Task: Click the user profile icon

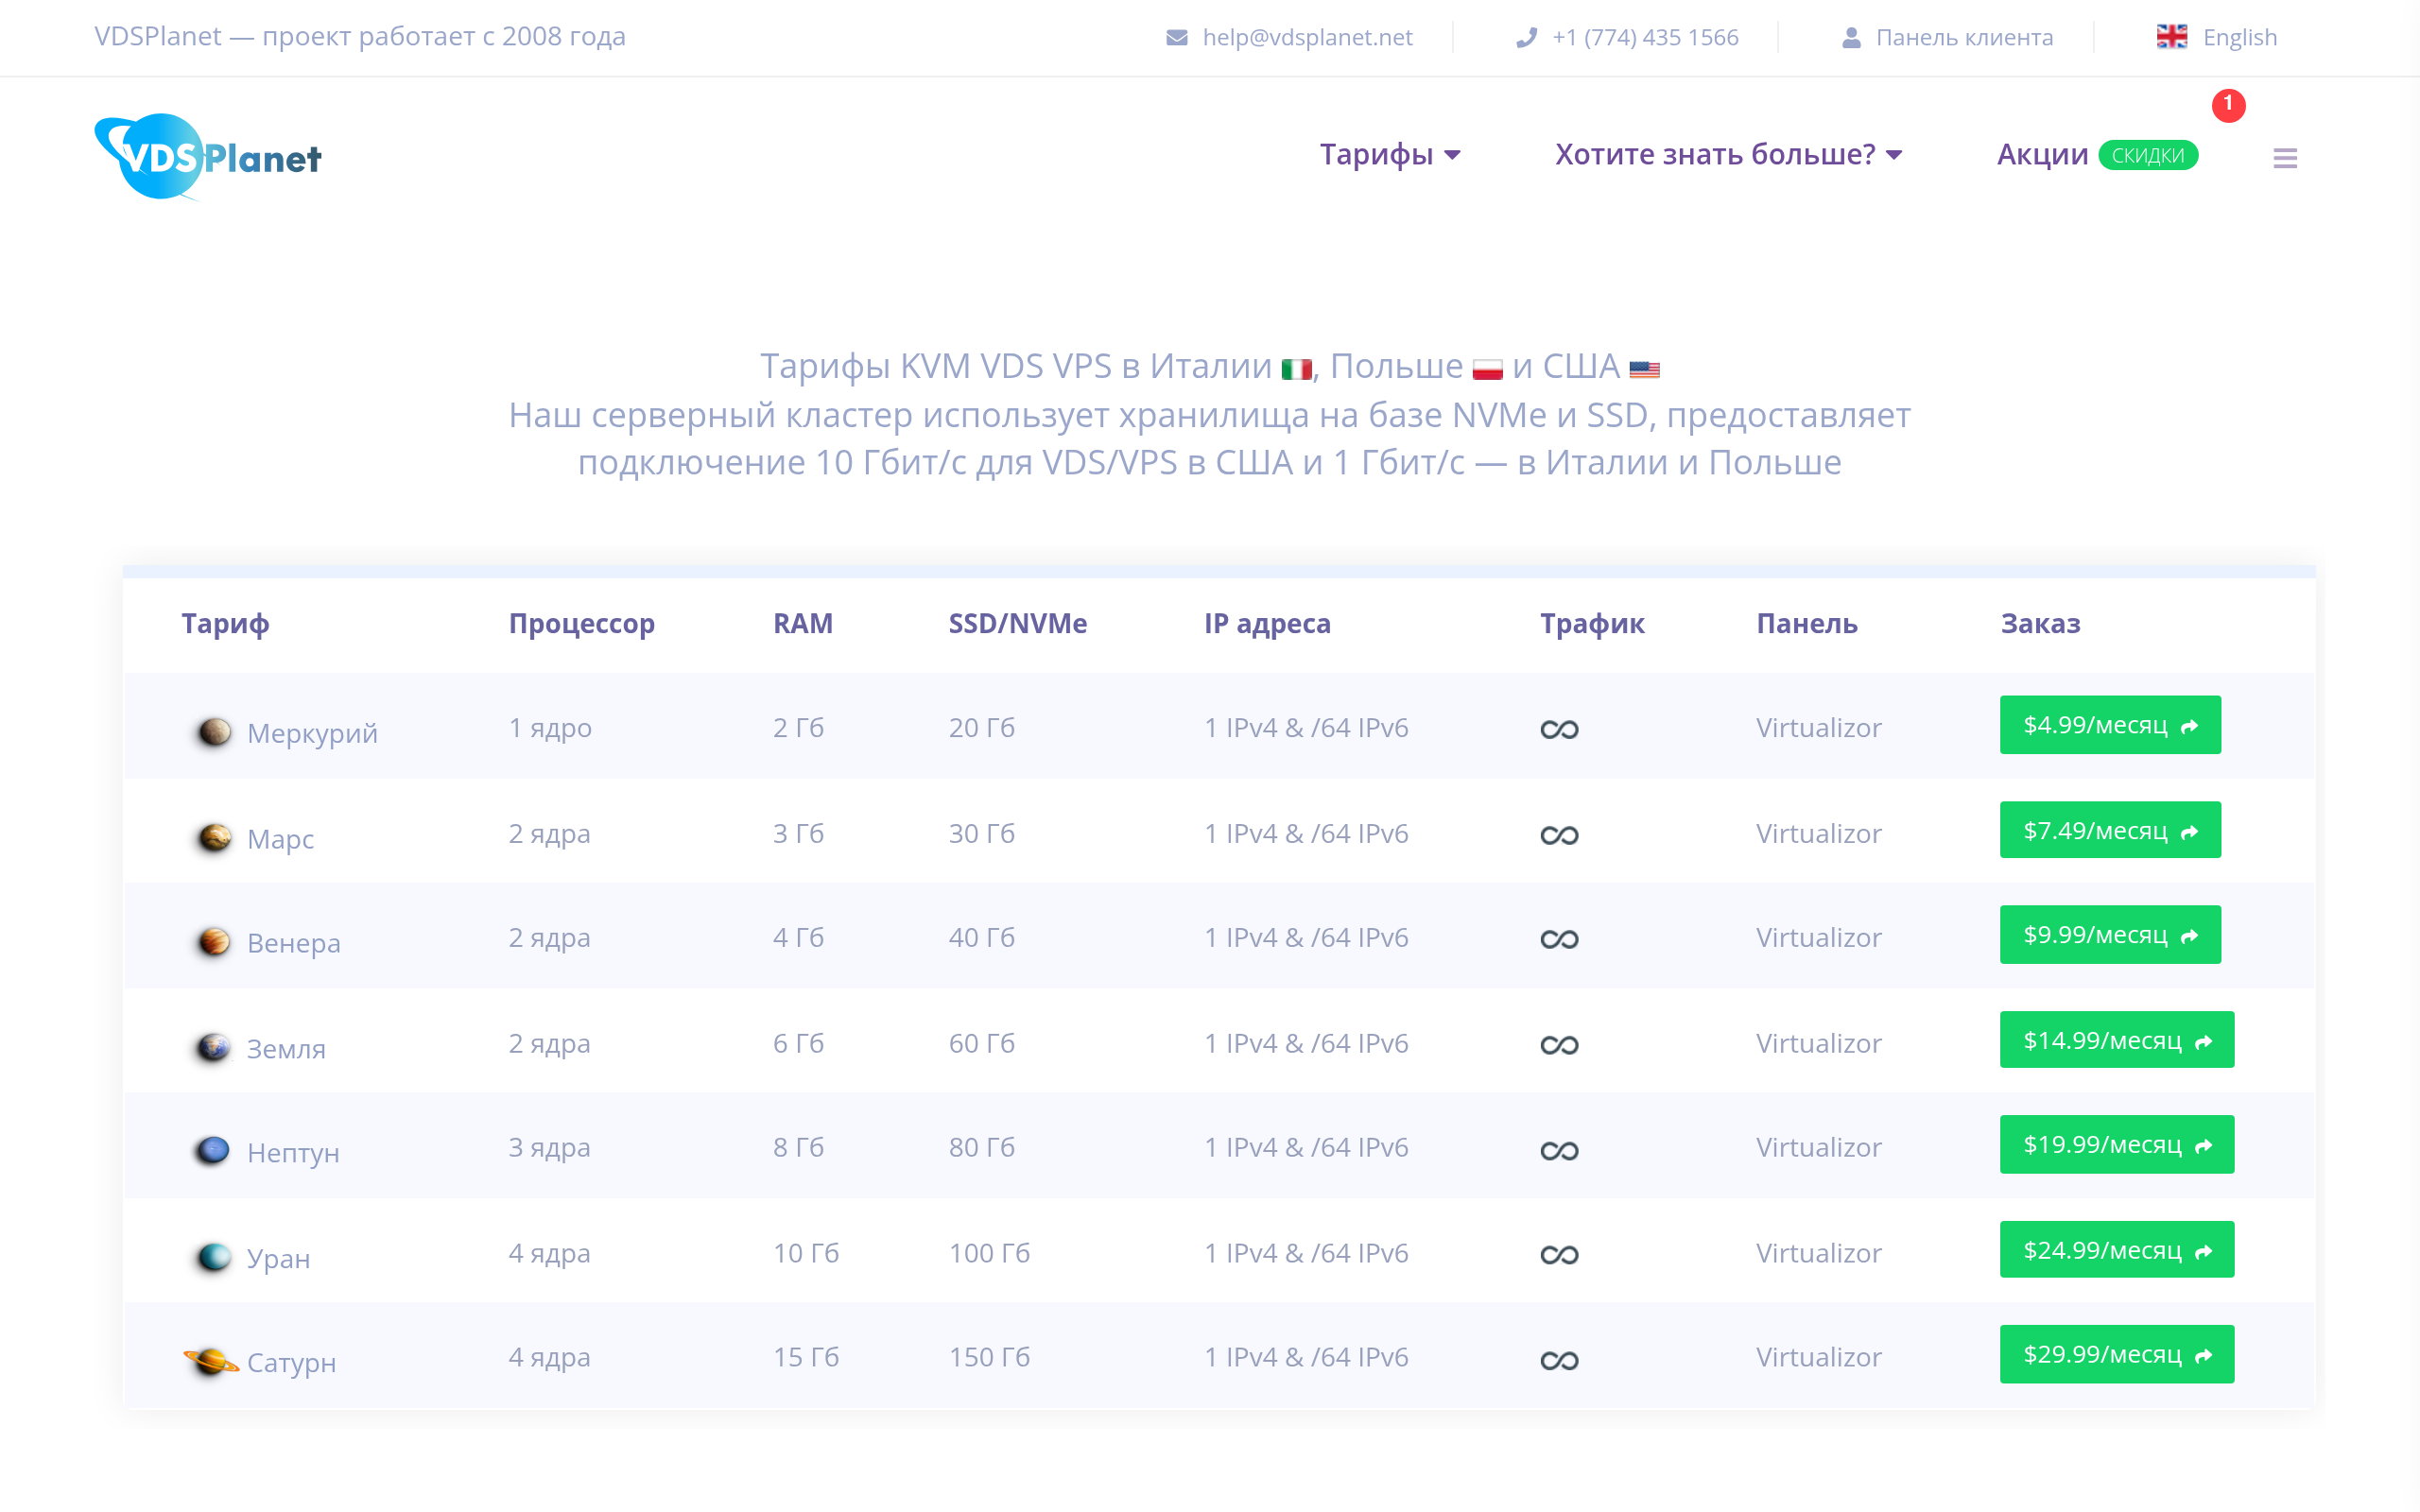Action: point(1851,37)
